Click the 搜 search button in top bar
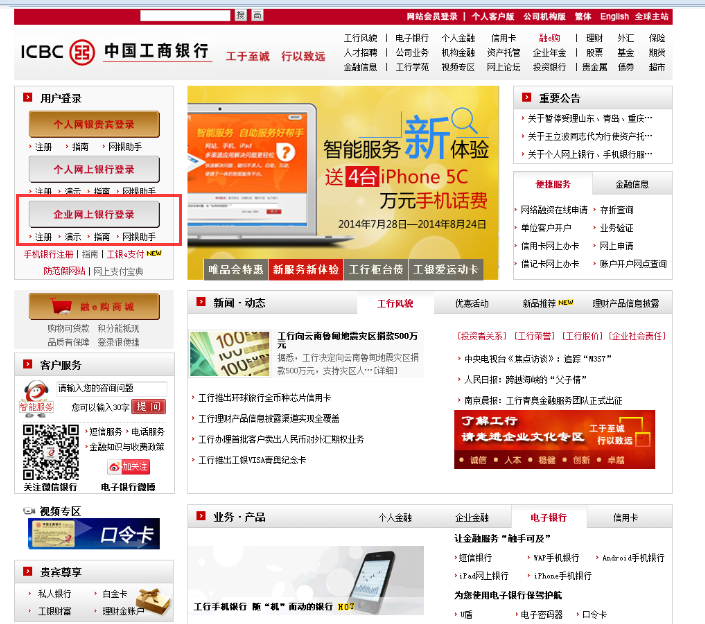This screenshot has width=705, height=624. pyautogui.click(x=241, y=15)
